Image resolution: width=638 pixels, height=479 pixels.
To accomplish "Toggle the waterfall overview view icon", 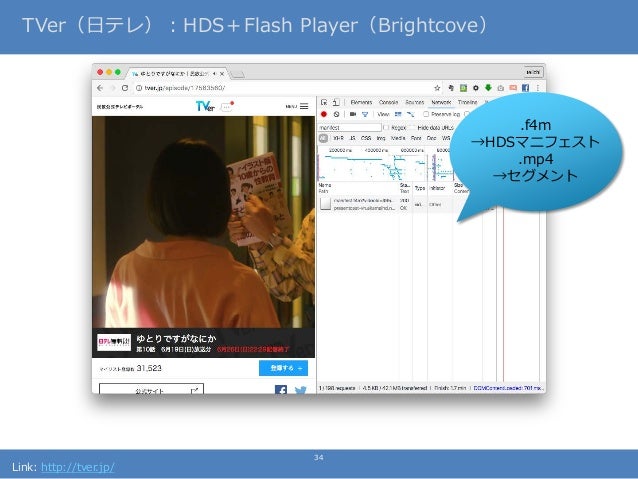I will pyautogui.click(x=411, y=114).
